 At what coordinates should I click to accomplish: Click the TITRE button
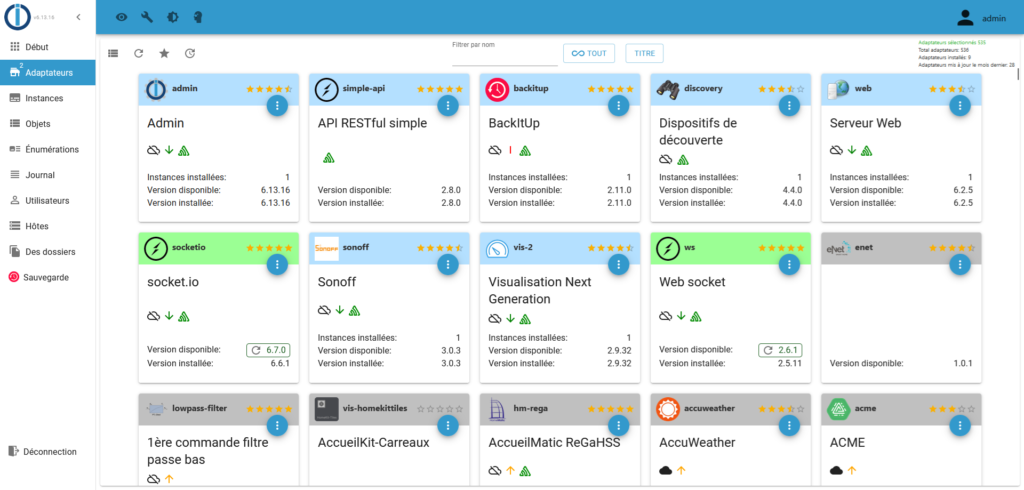[645, 54]
